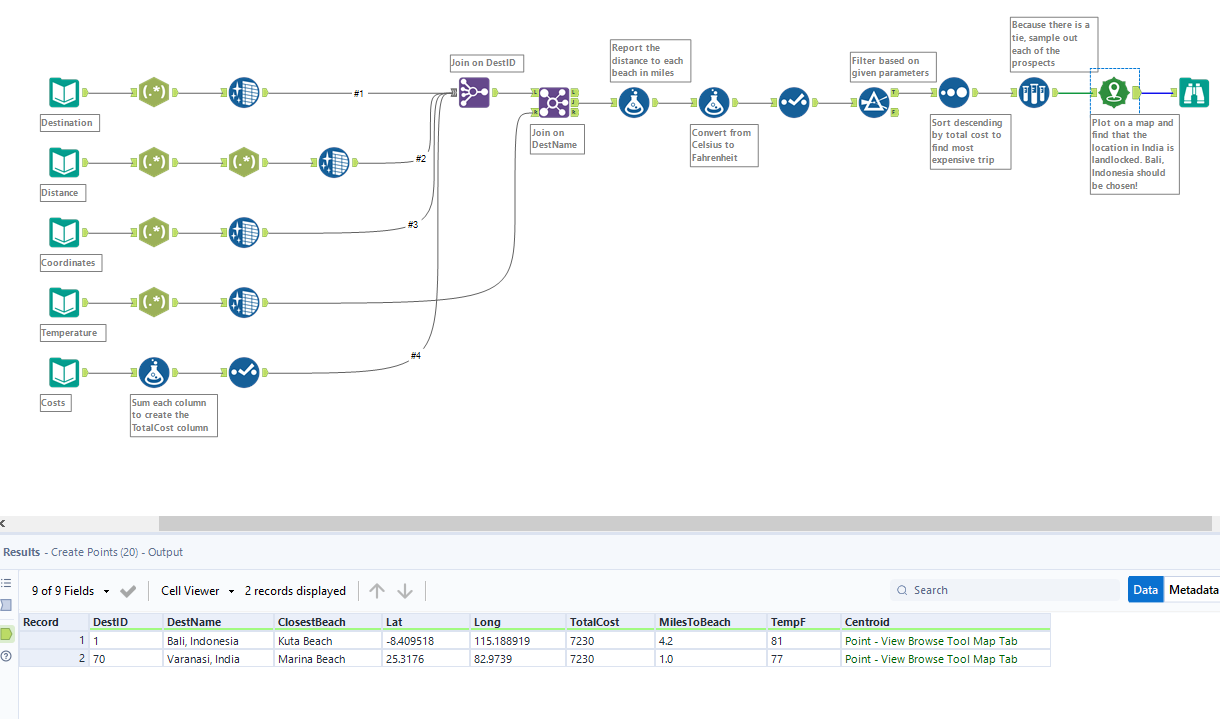Select the Filter tool node
Viewport: 1220px width, 719px height.
pos(873,102)
